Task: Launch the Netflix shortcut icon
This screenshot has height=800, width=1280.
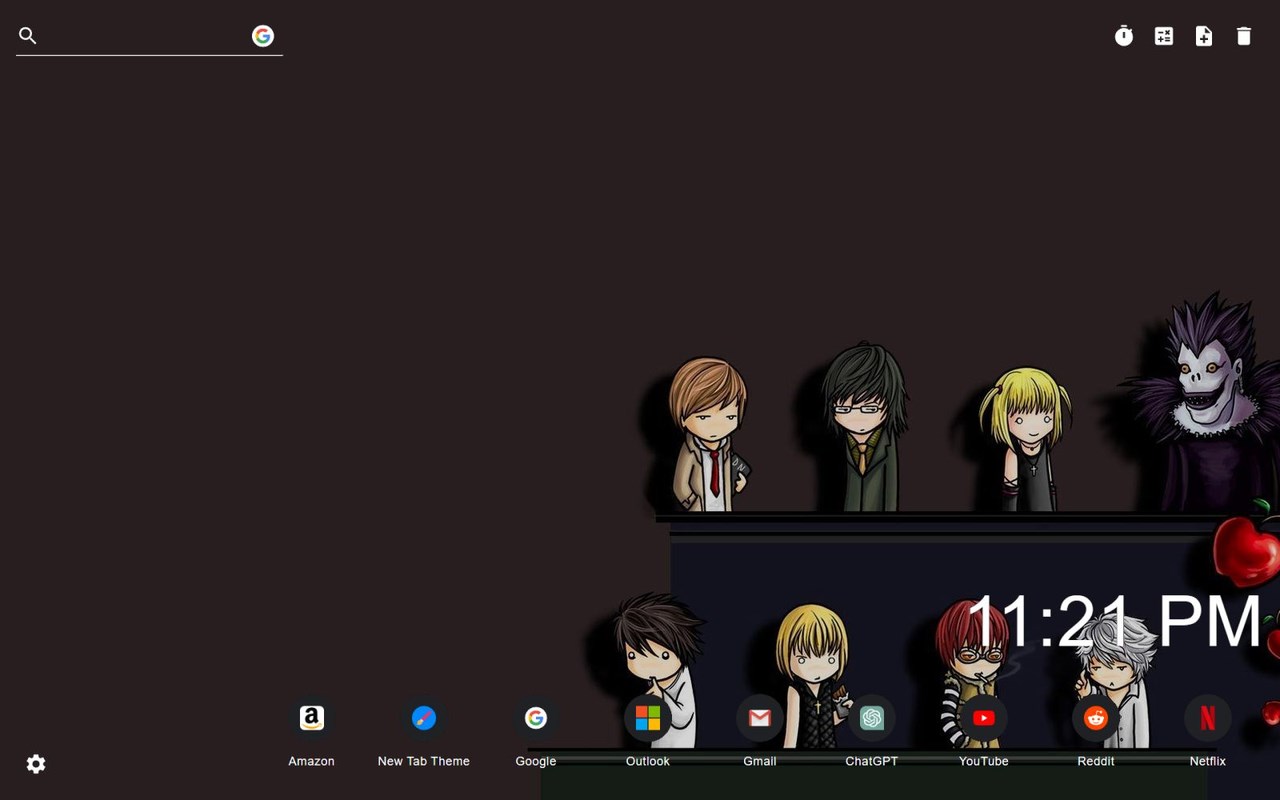Action: [x=1208, y=718]
